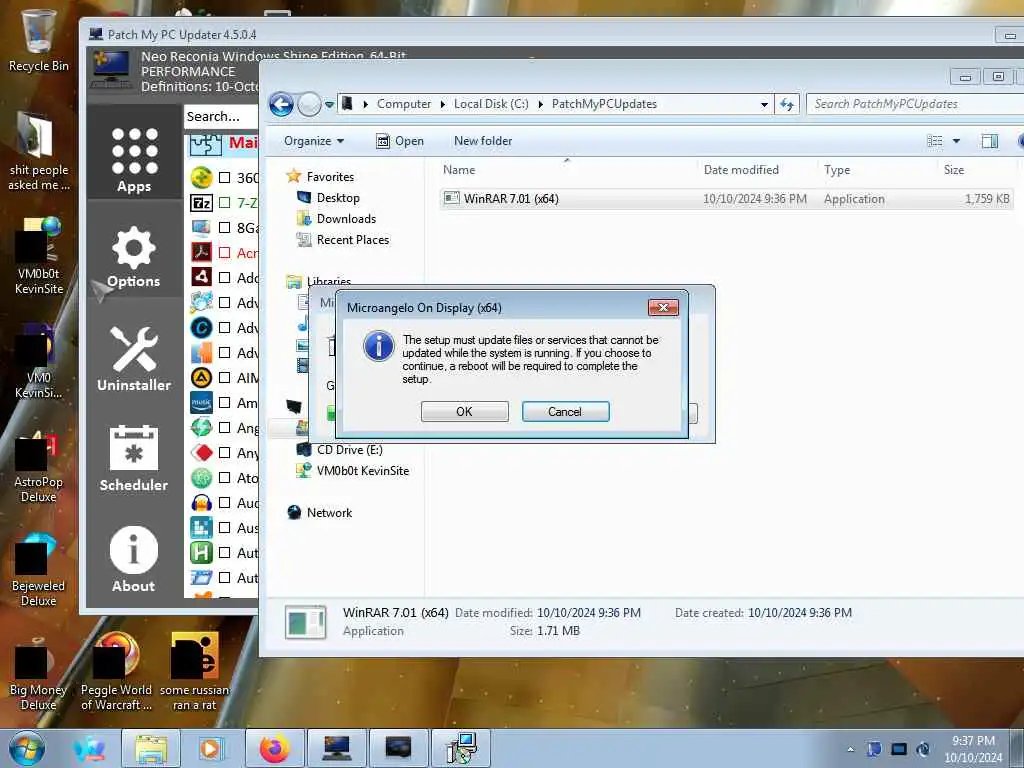Viewport: 1024px width, 768px height.
Task: Tick the 7-Zip checkbox
Action: pos(225,202)
